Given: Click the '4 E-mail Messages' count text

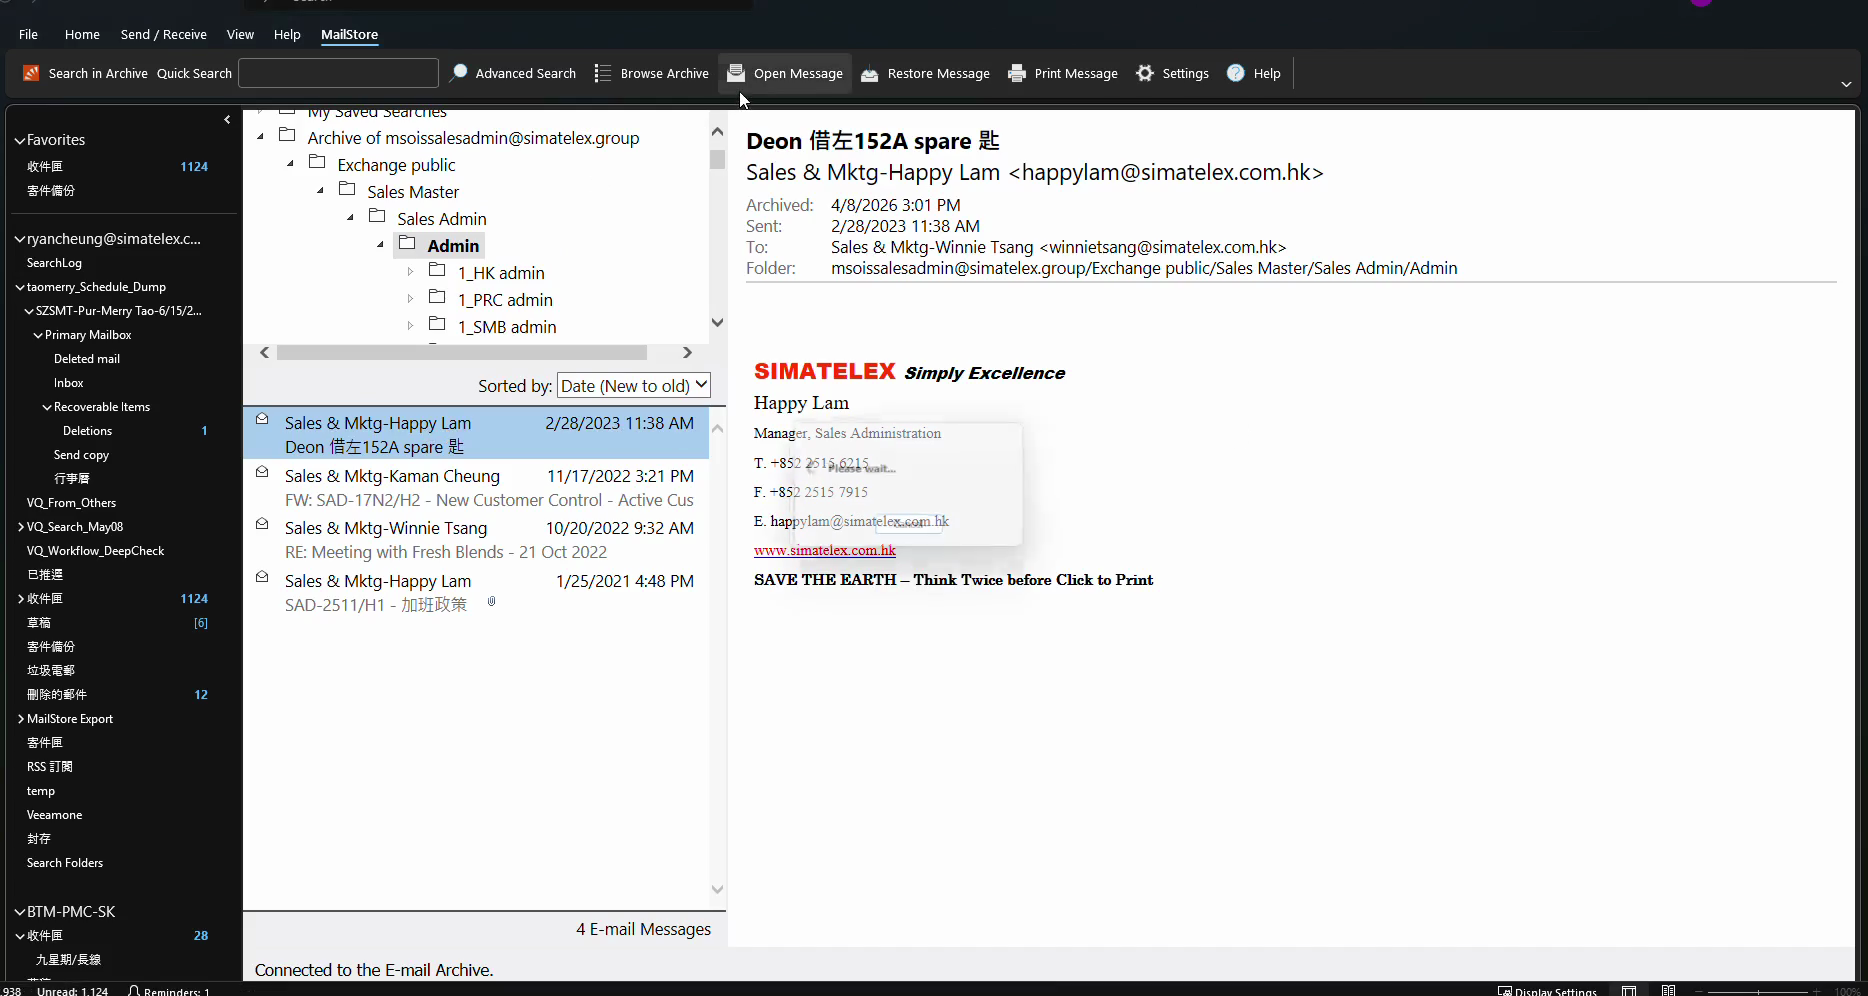Looking at the screenshot, I should (643, 929).
